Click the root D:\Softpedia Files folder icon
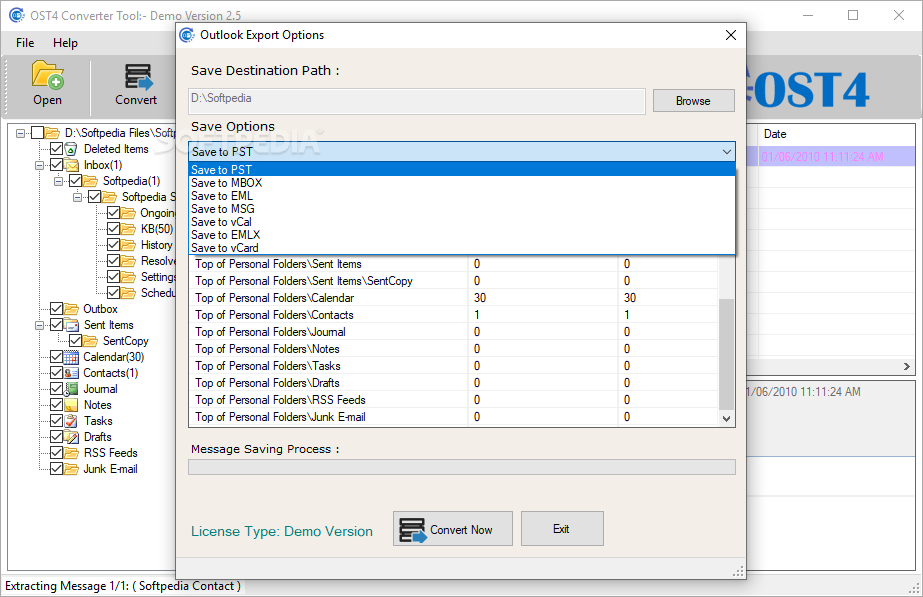 click(52, 132)
